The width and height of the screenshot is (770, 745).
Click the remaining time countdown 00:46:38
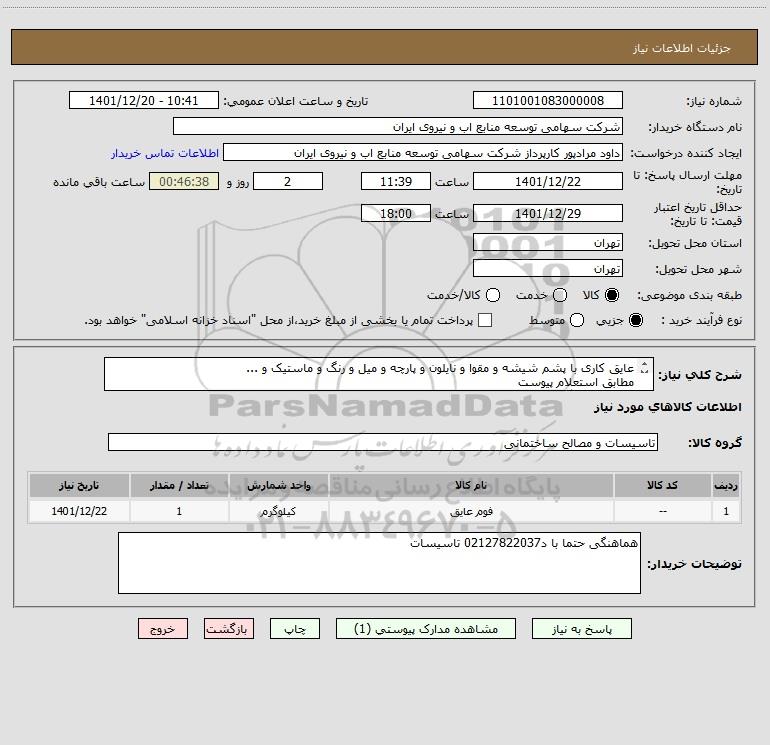pyautogui.click(x=184, y=181)
